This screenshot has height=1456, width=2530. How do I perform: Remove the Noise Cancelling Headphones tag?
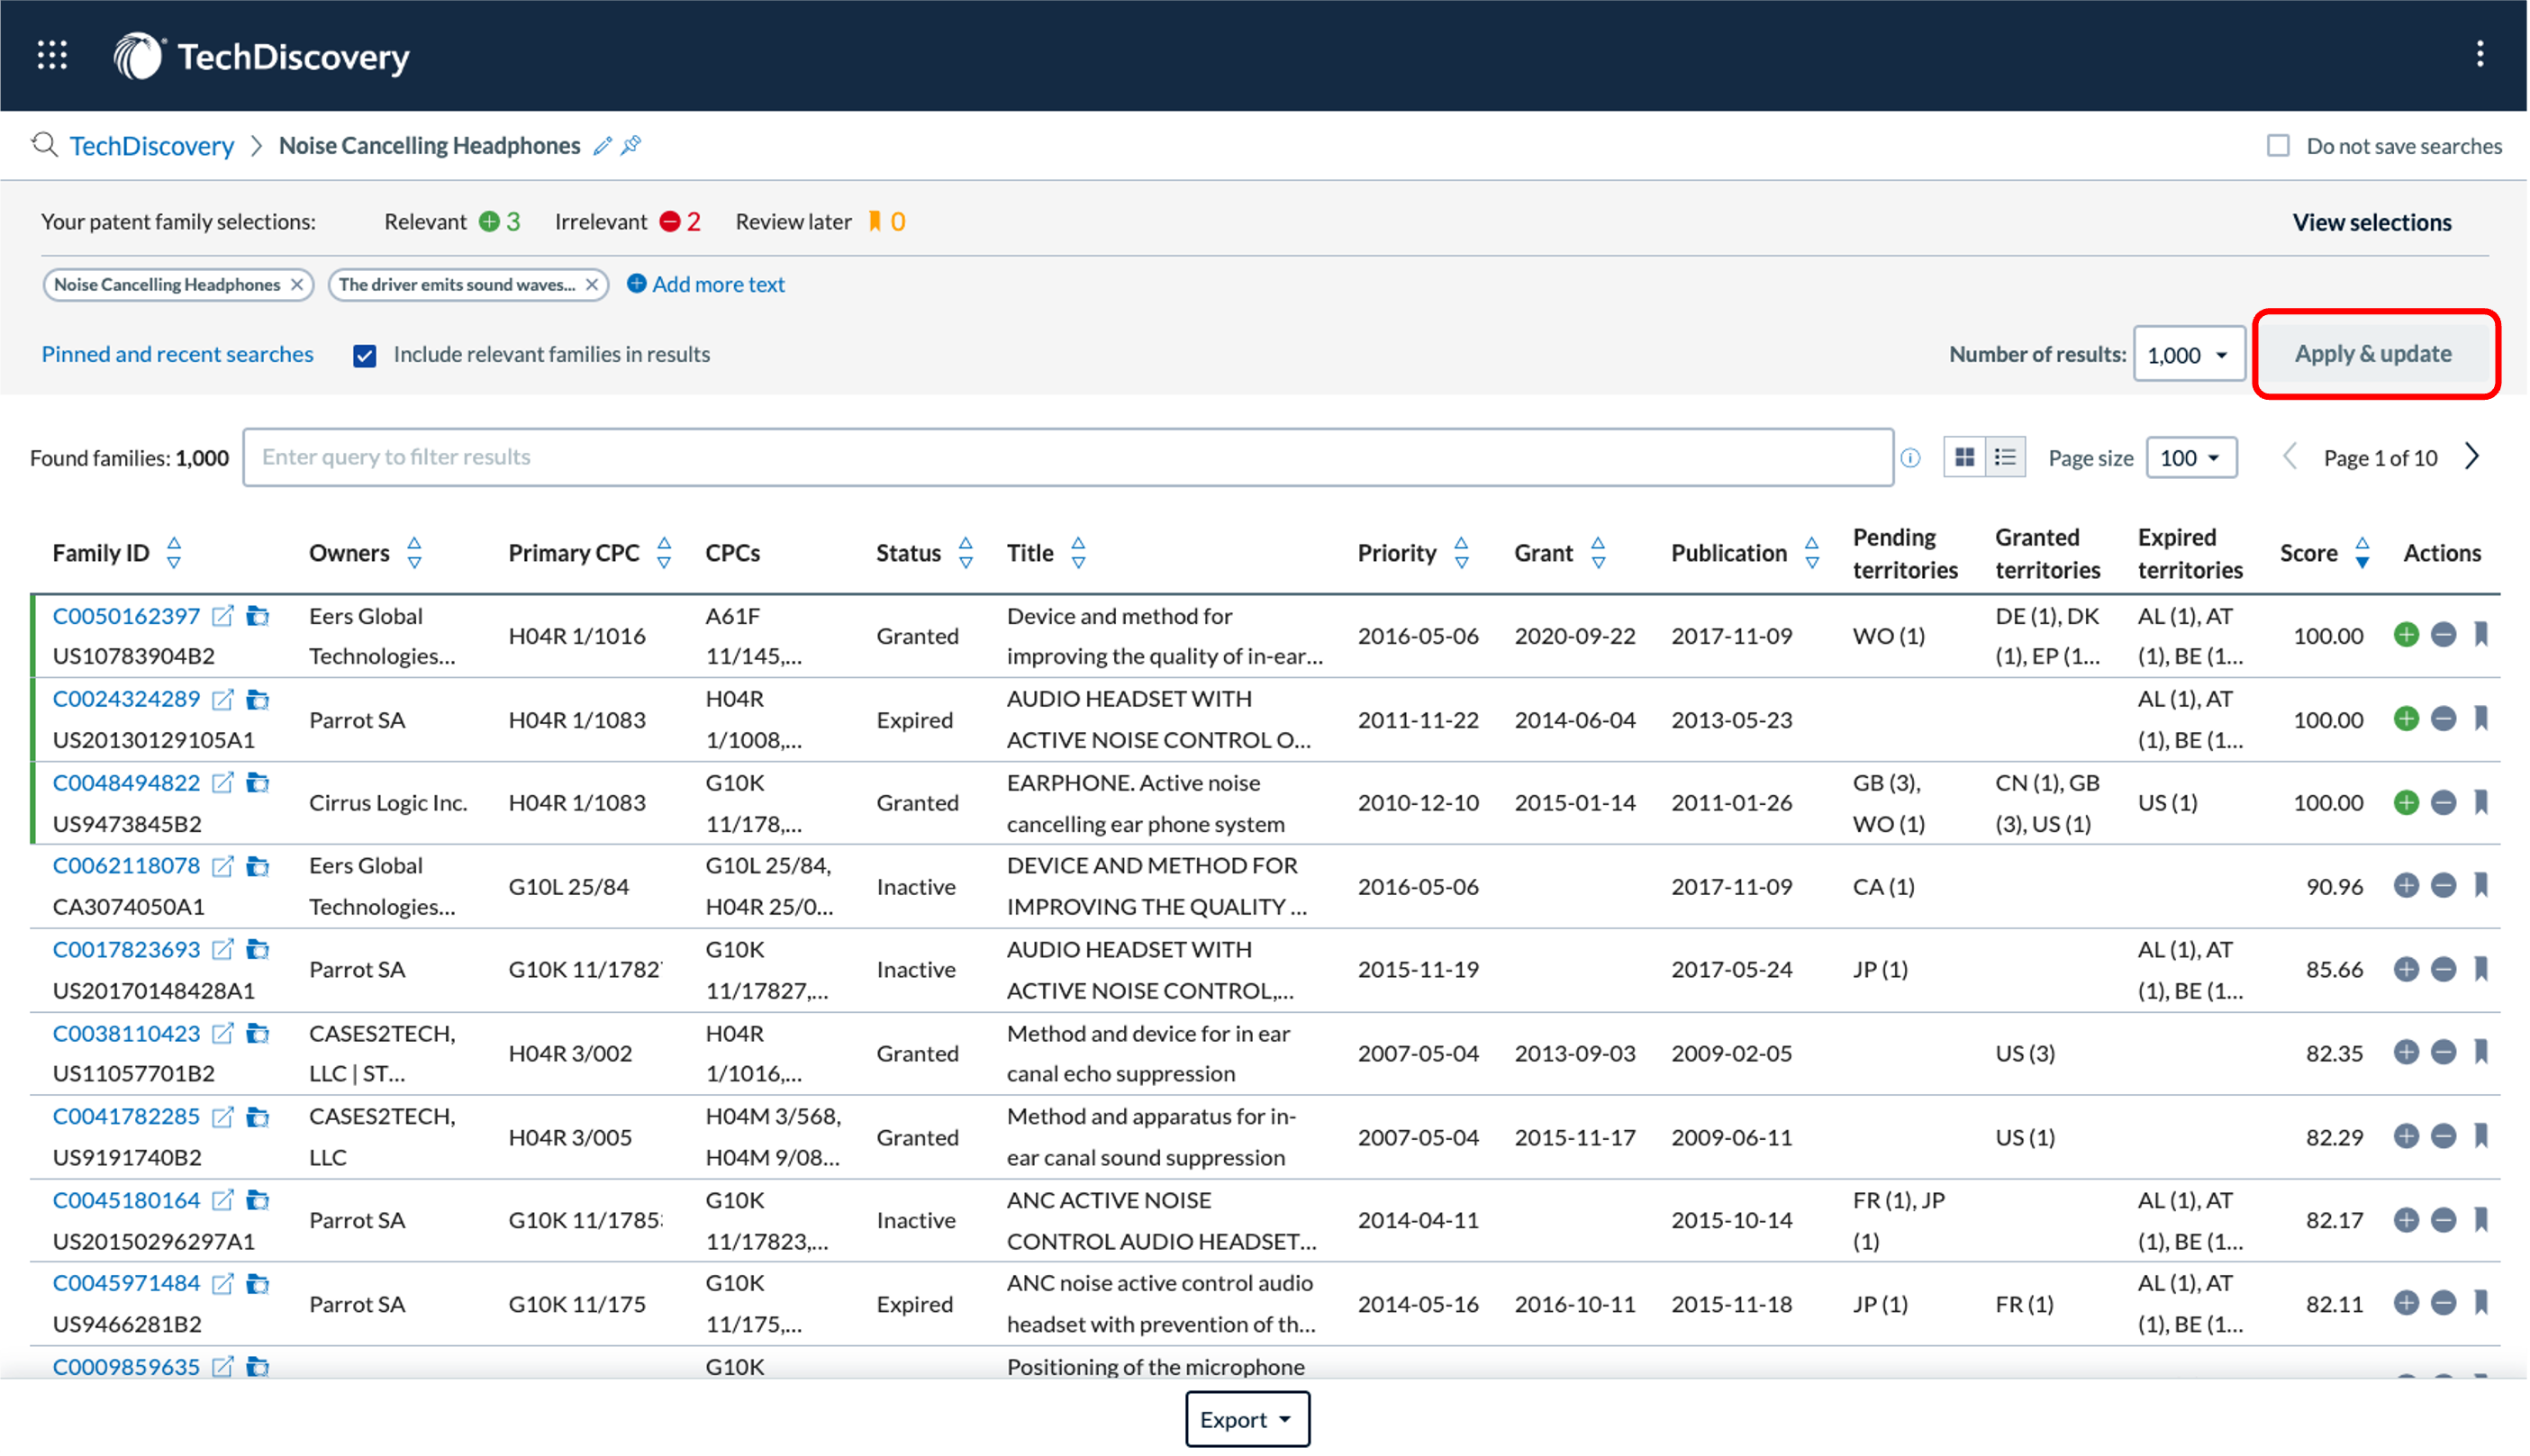(297, 285)
